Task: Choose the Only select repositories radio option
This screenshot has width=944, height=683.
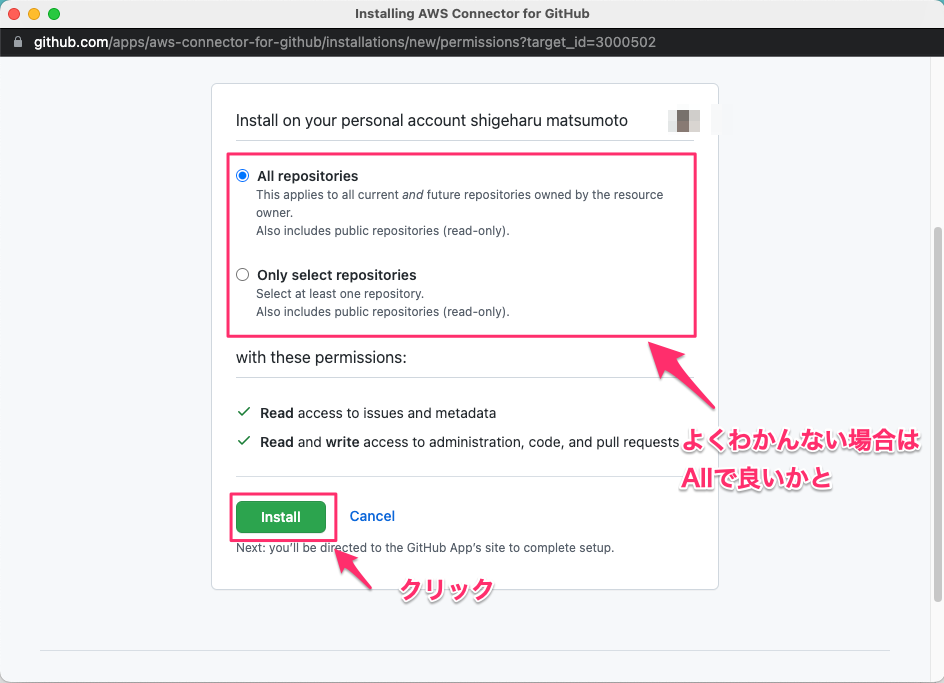Action: coord(243,275)
